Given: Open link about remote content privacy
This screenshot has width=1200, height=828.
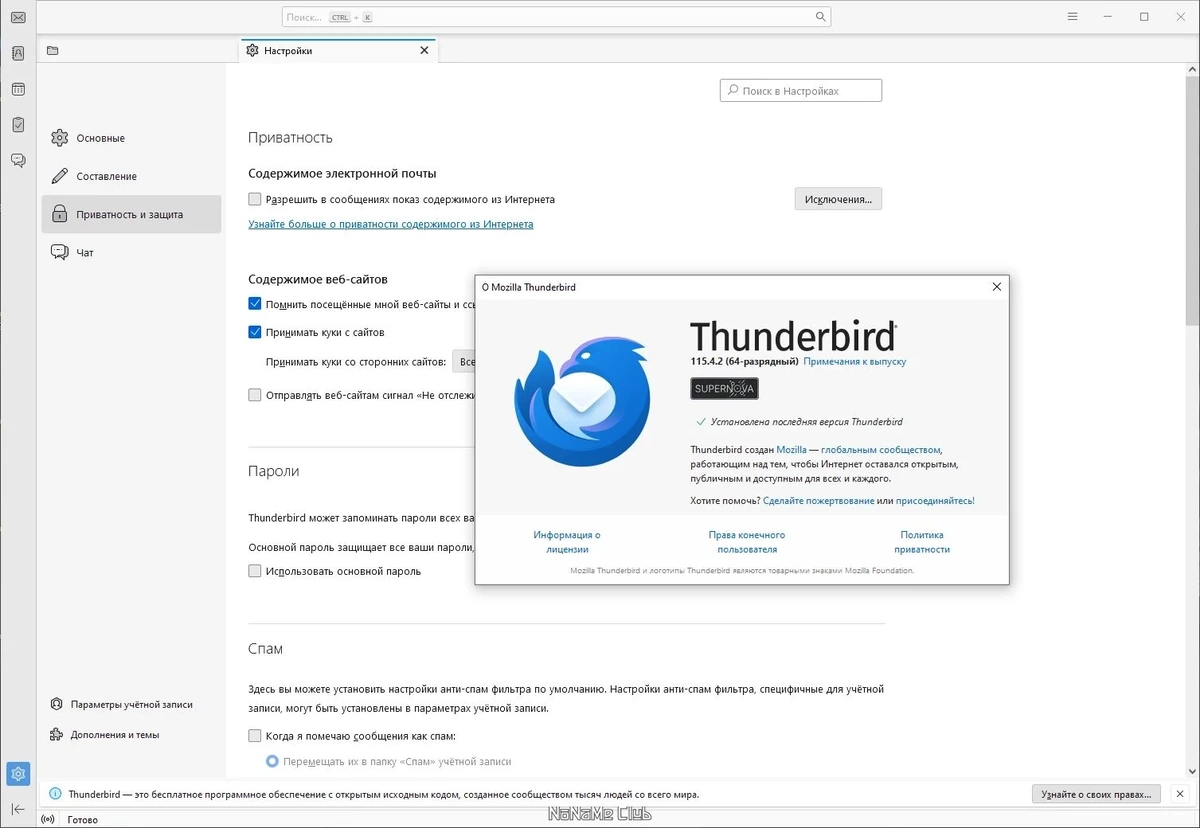Looking at the screenshot, I should click(390, 224).
